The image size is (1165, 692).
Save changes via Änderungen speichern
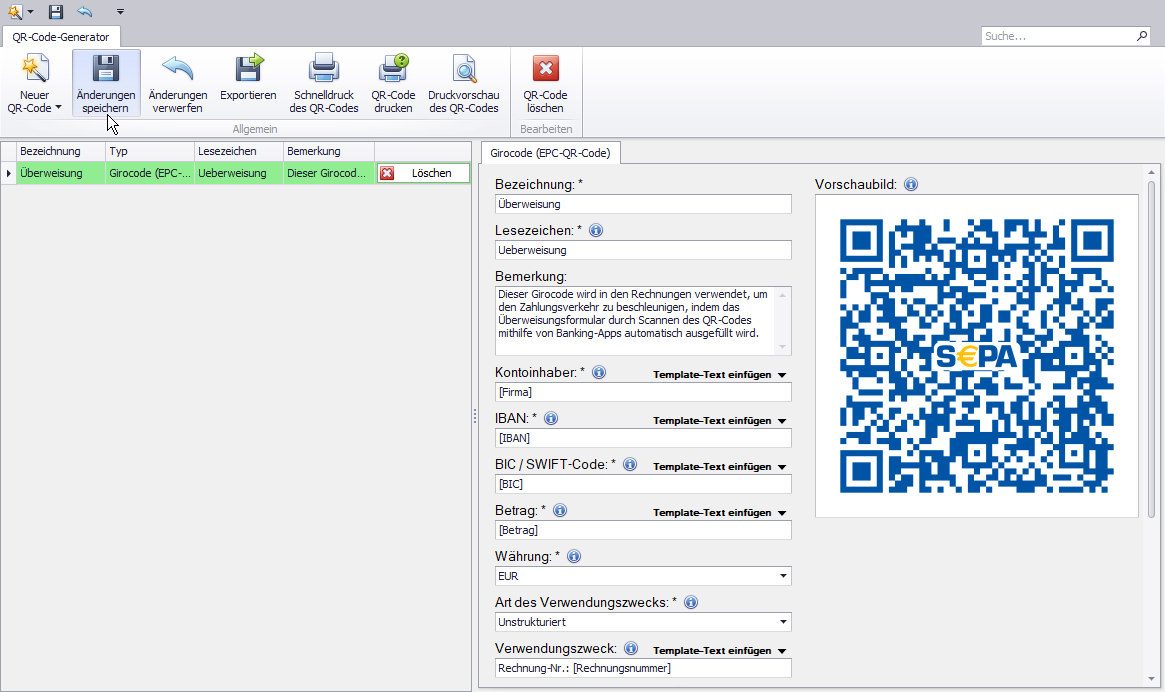click(x=106, y=83)
